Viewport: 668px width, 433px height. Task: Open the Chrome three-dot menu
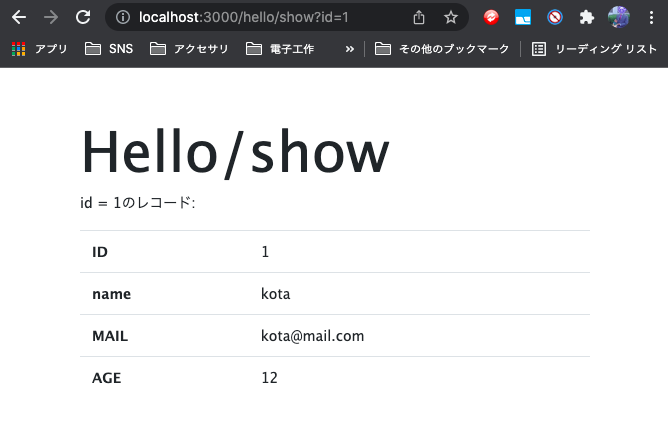(x=651, y=17)
